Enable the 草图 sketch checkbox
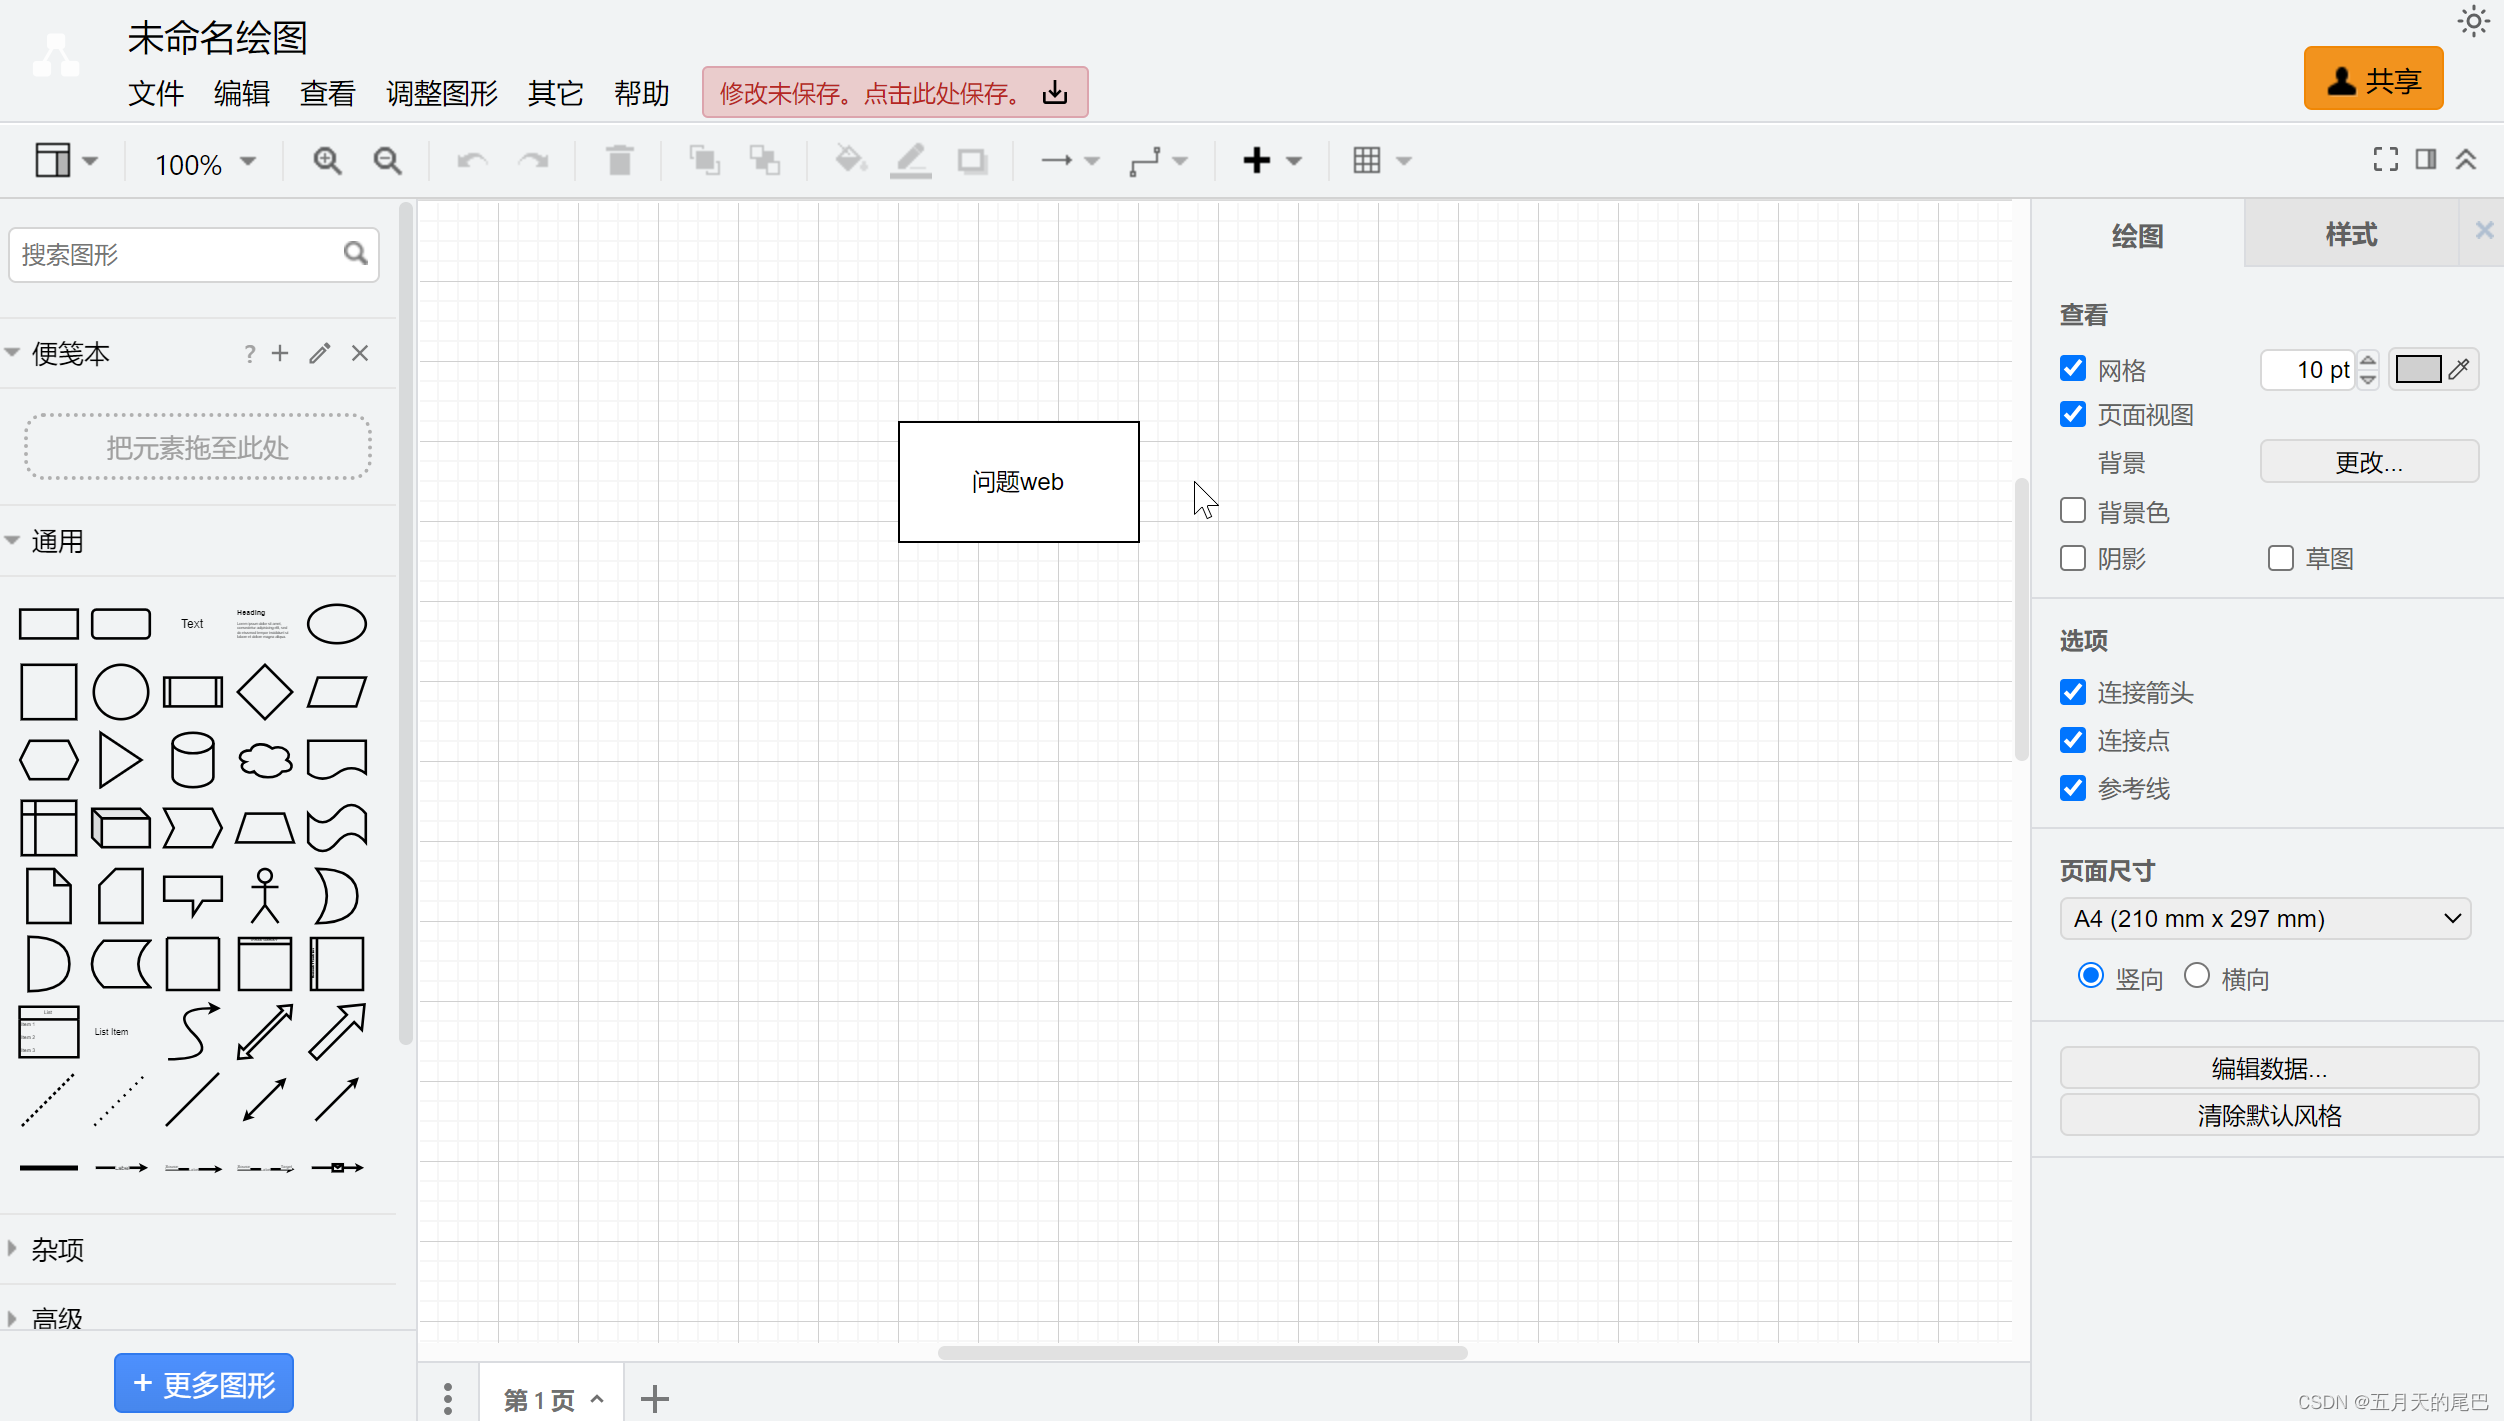Image resolution: width=2504 pixels, height=1421 pixels. 2281,558
